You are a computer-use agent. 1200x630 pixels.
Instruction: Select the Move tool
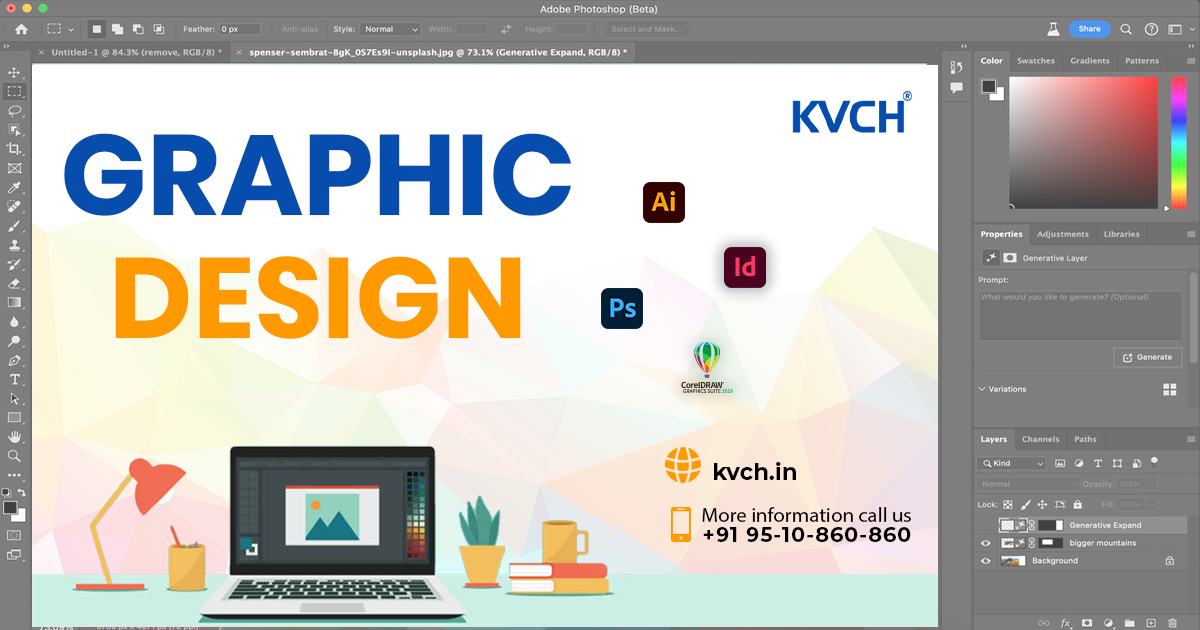click(14, 73)
